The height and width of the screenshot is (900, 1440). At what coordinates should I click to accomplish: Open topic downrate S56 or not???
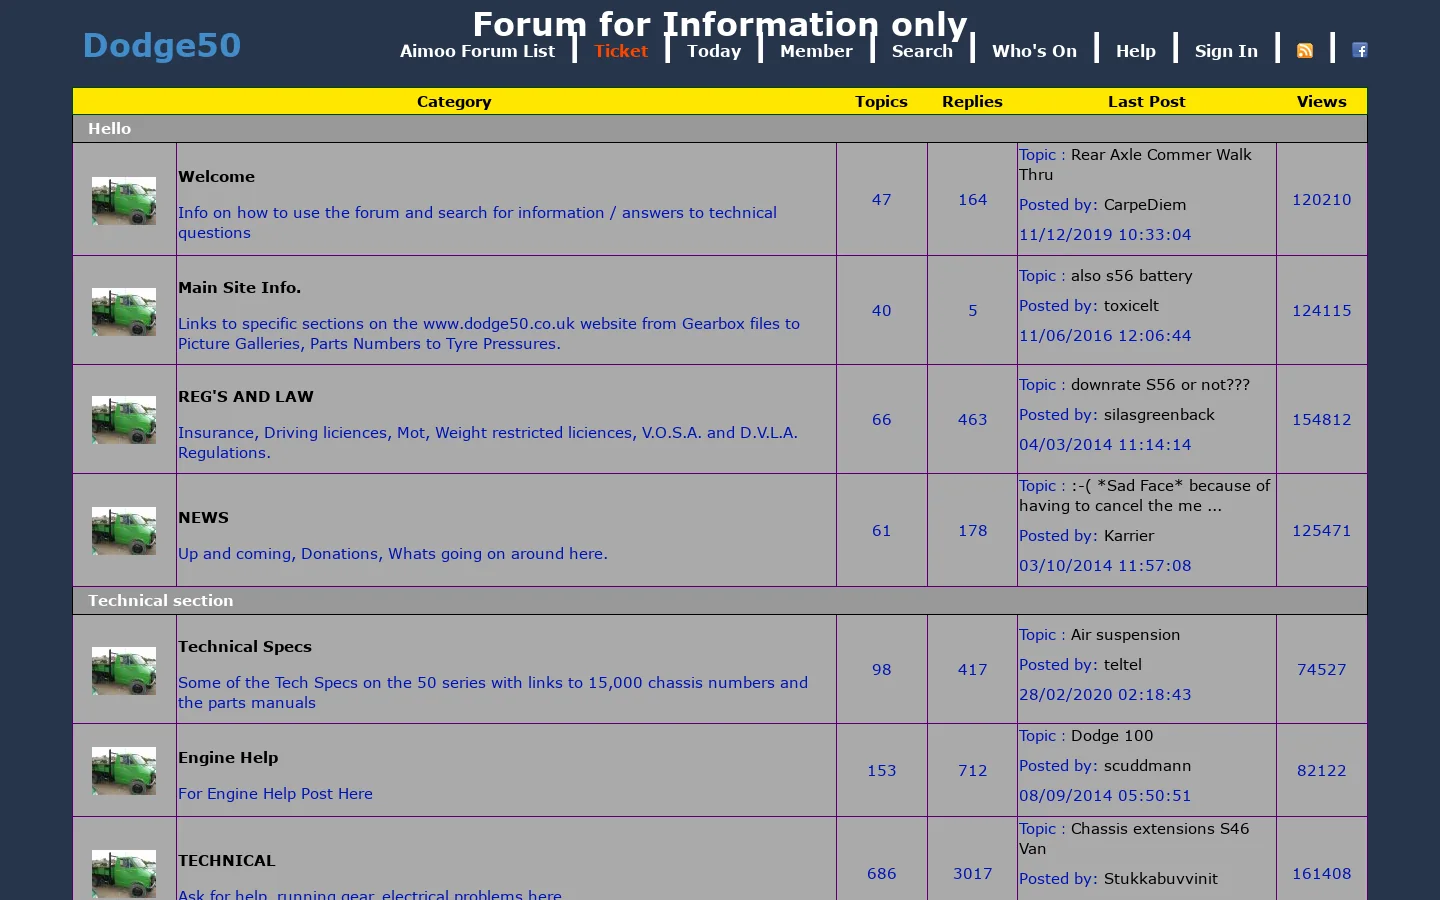tap(1160, 385)
